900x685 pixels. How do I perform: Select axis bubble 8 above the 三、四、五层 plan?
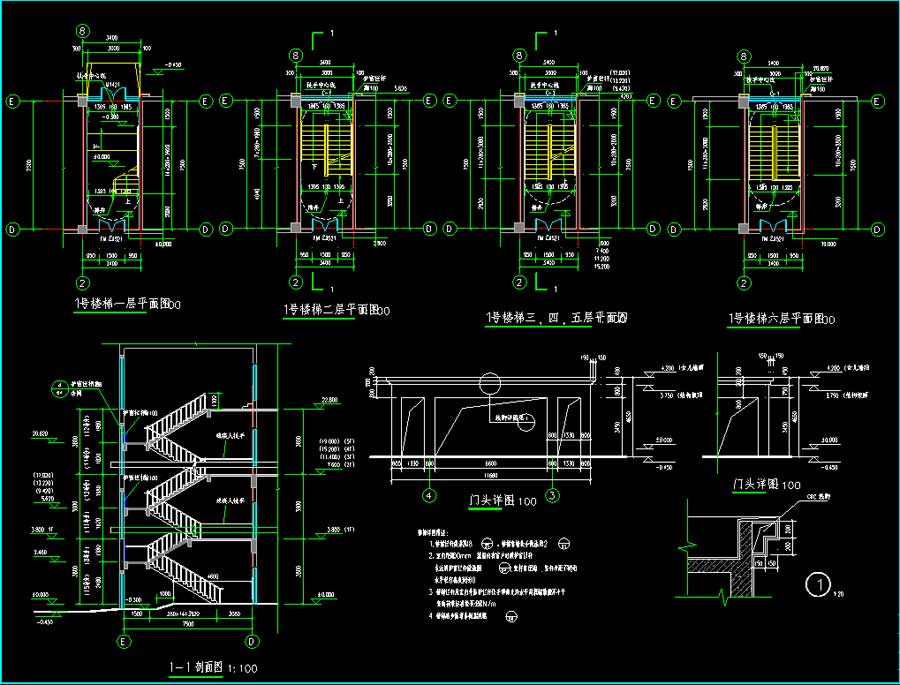tap(519, 55)
